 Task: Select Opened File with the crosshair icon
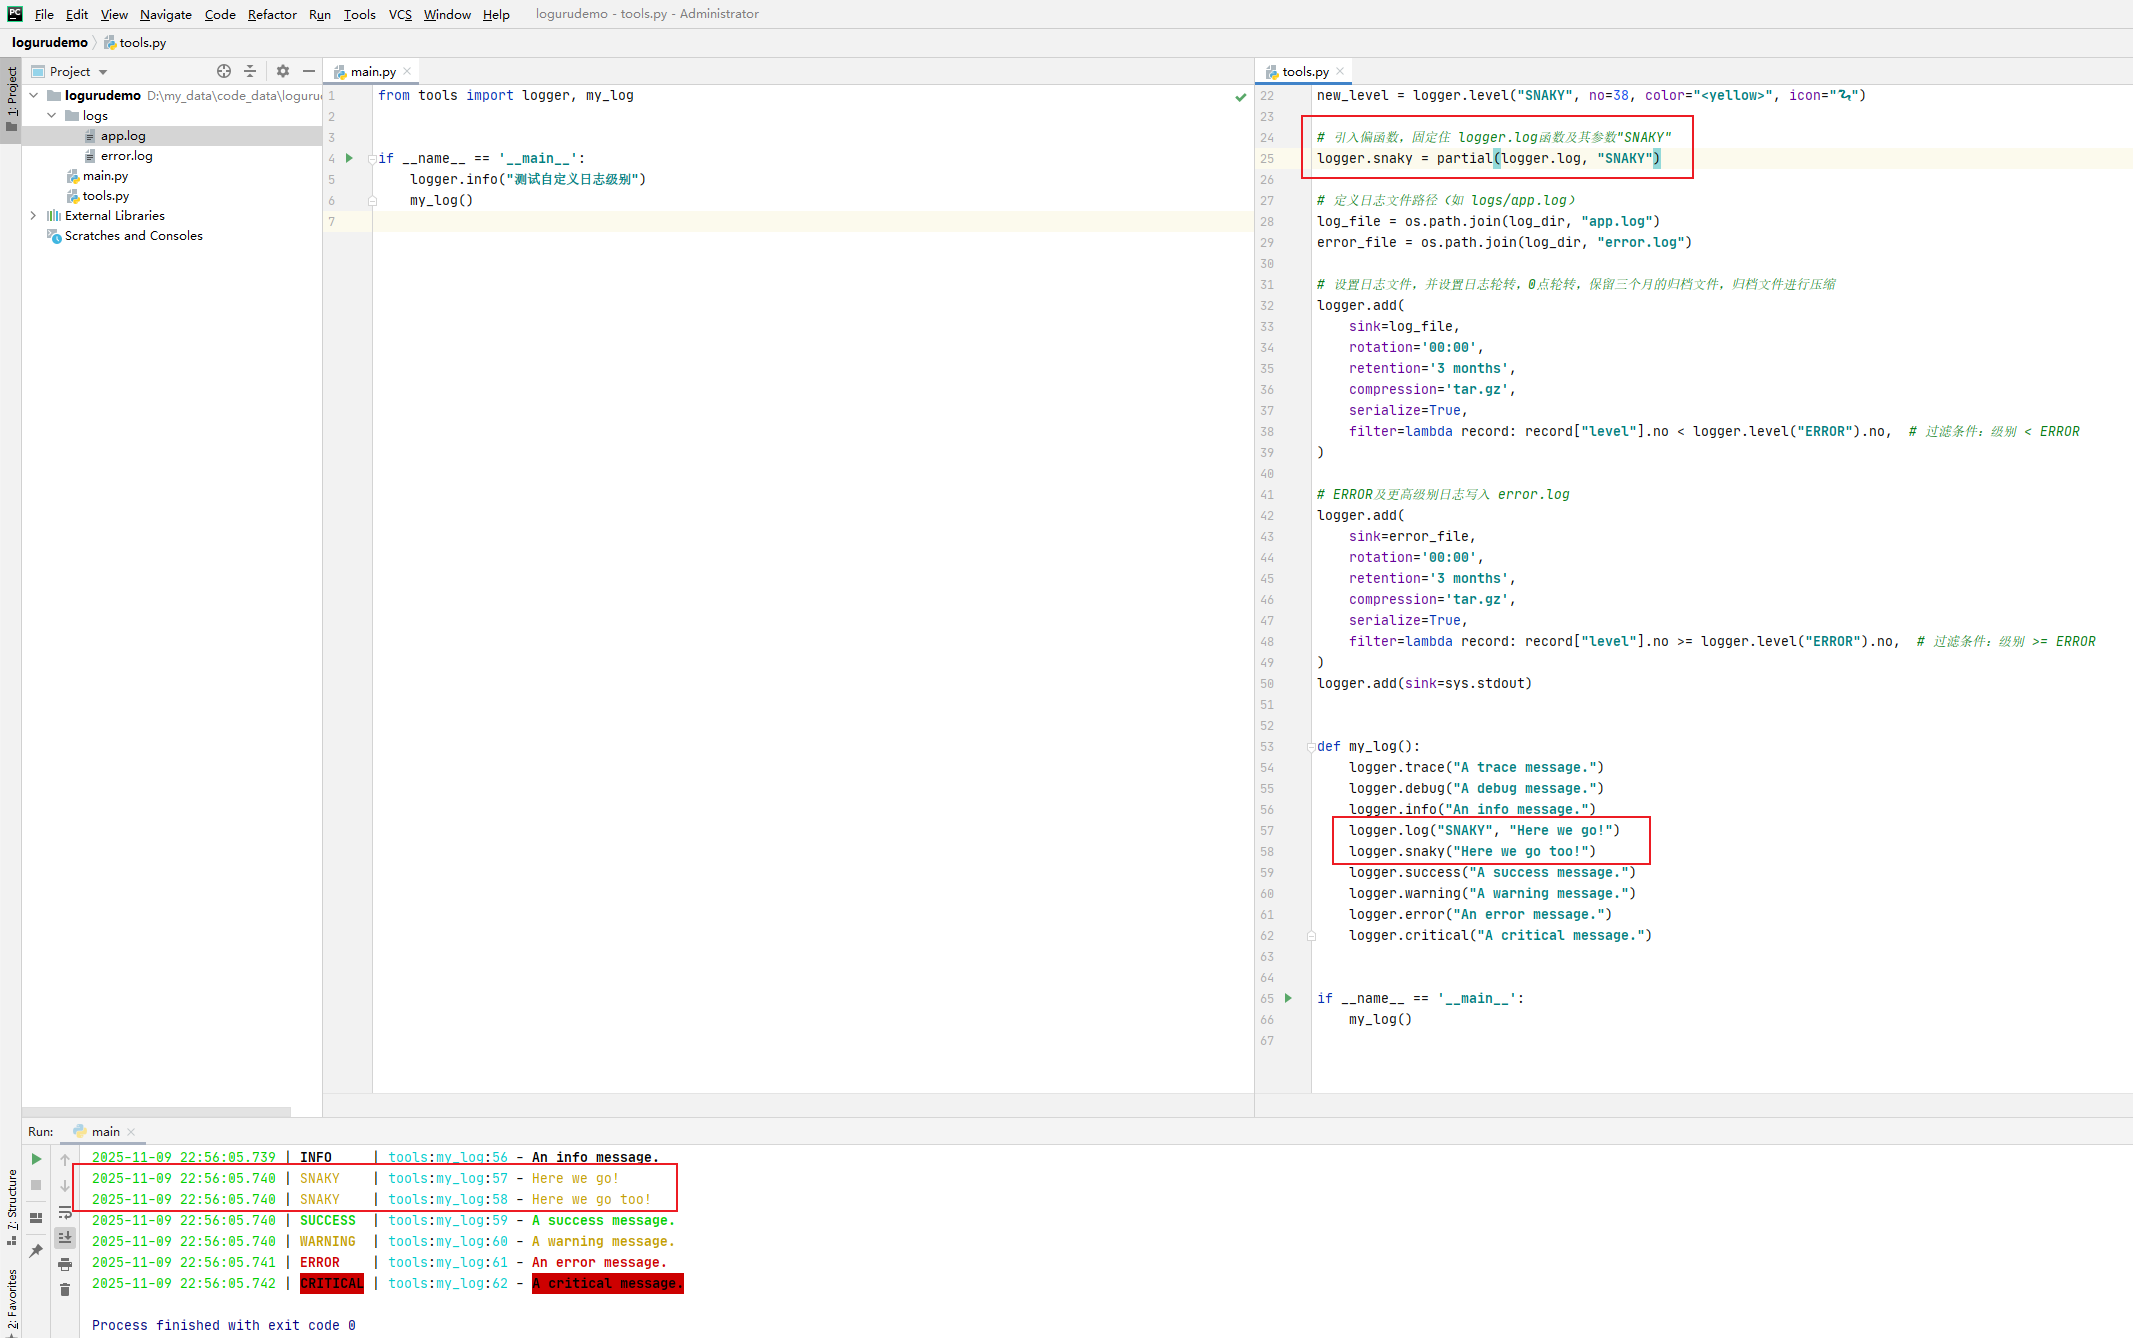(224, 71)
